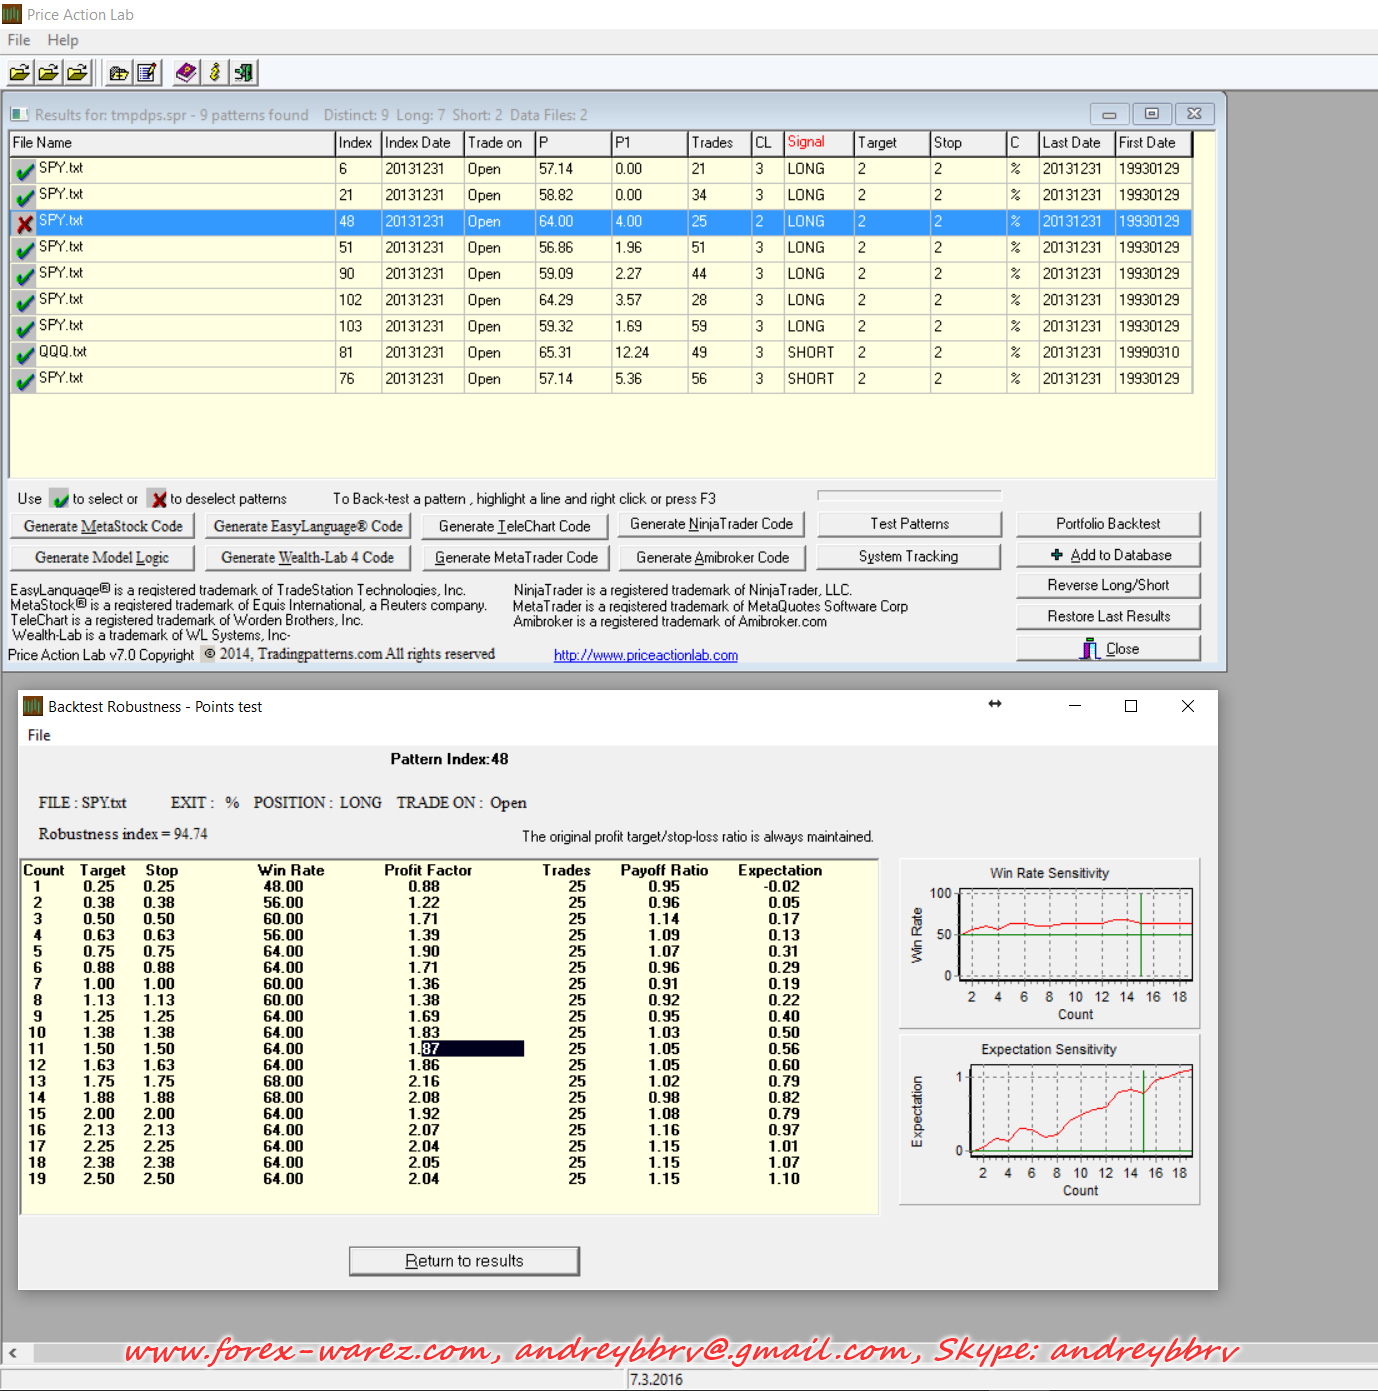Open File menu in Backtest Robustness window
1378x1391 pixels.
39,735
